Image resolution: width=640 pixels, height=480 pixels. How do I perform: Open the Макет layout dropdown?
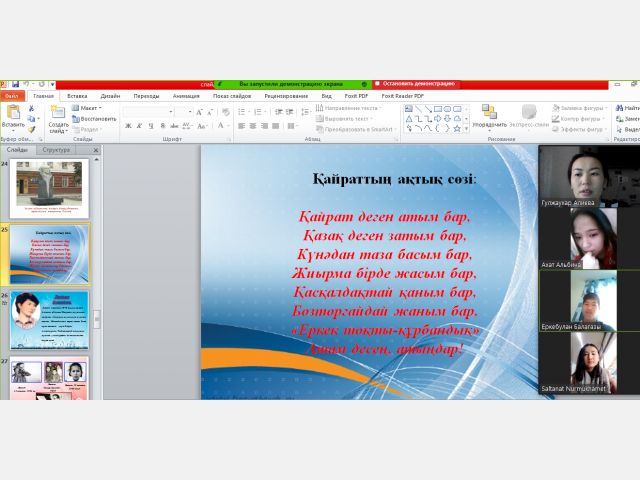(x=87, y=108)
